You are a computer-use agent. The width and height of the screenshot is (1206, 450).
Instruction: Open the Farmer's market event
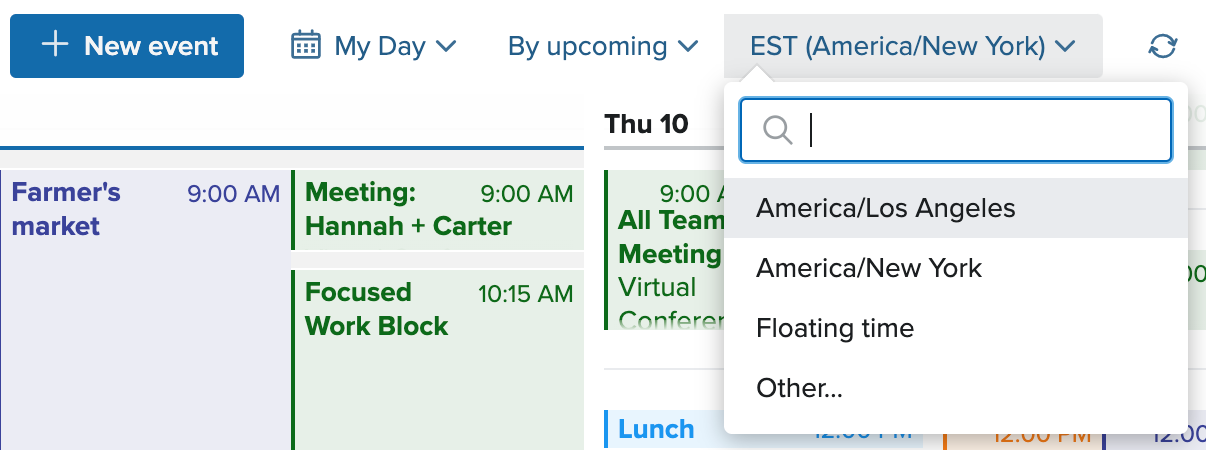click(x=144, y=310)
